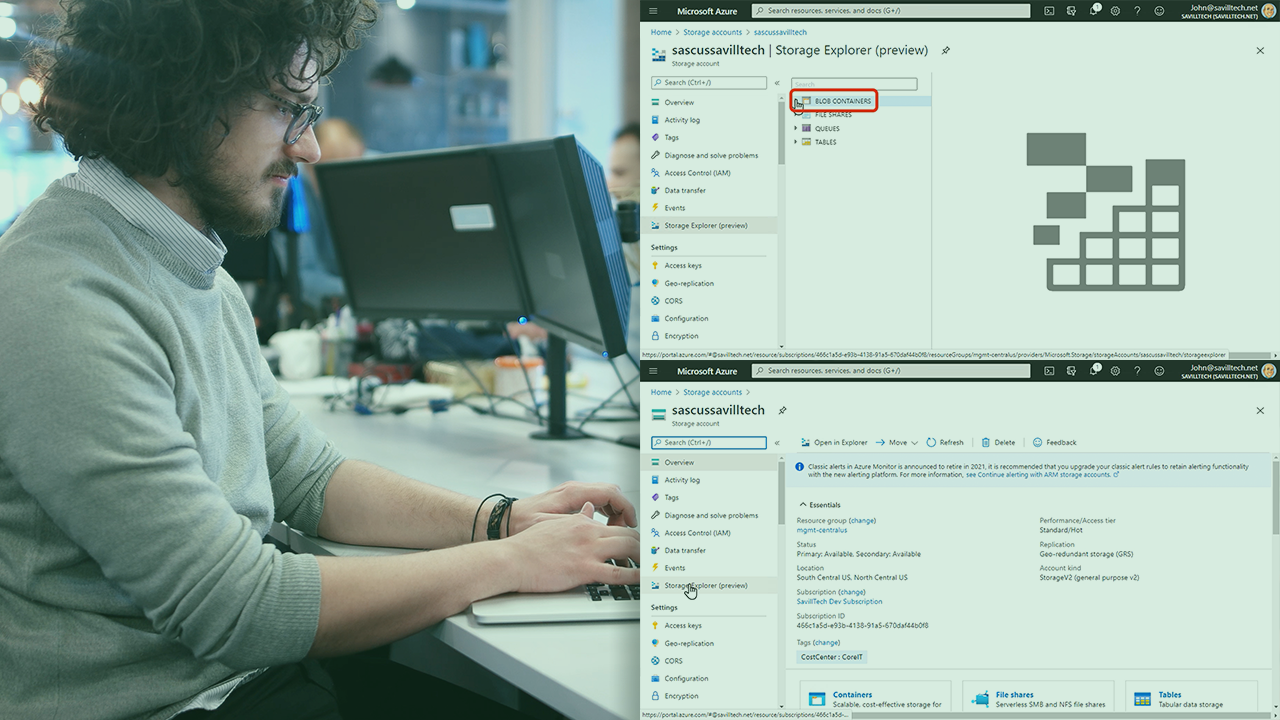Select FILE SHARES in the tree

pos(833,115)
